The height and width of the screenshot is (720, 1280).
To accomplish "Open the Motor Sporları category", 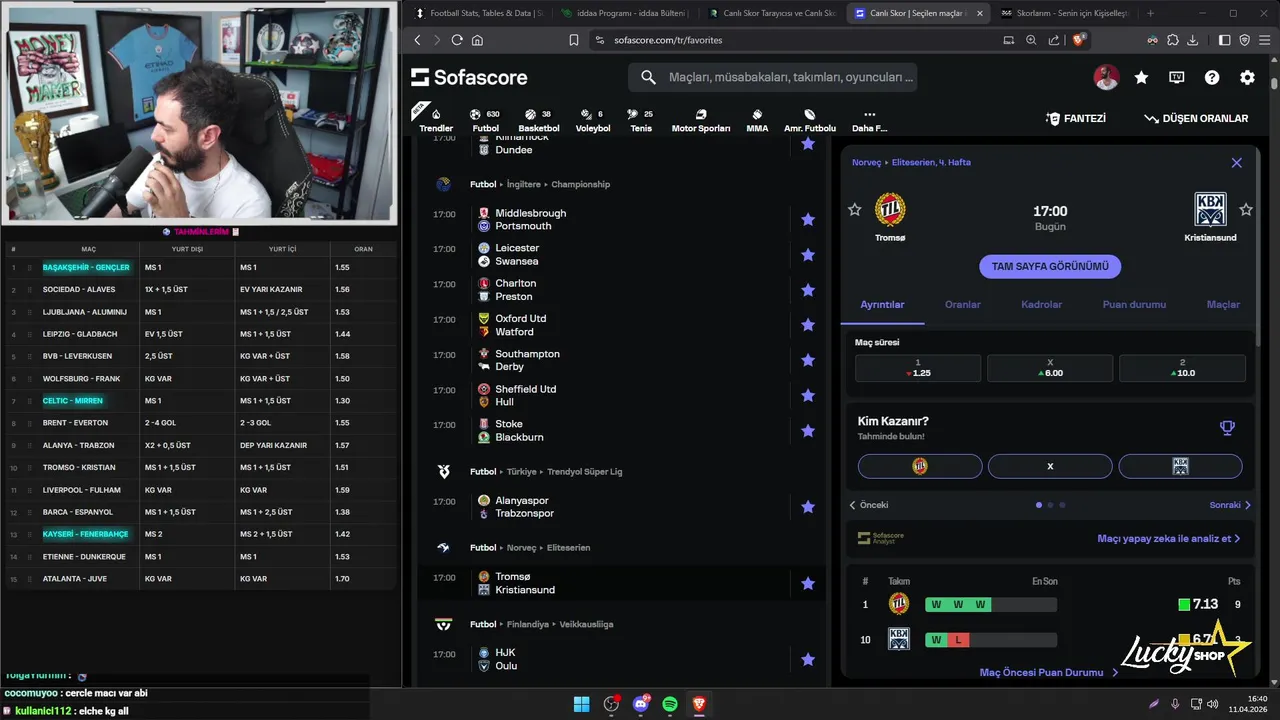I will (700, 119).
